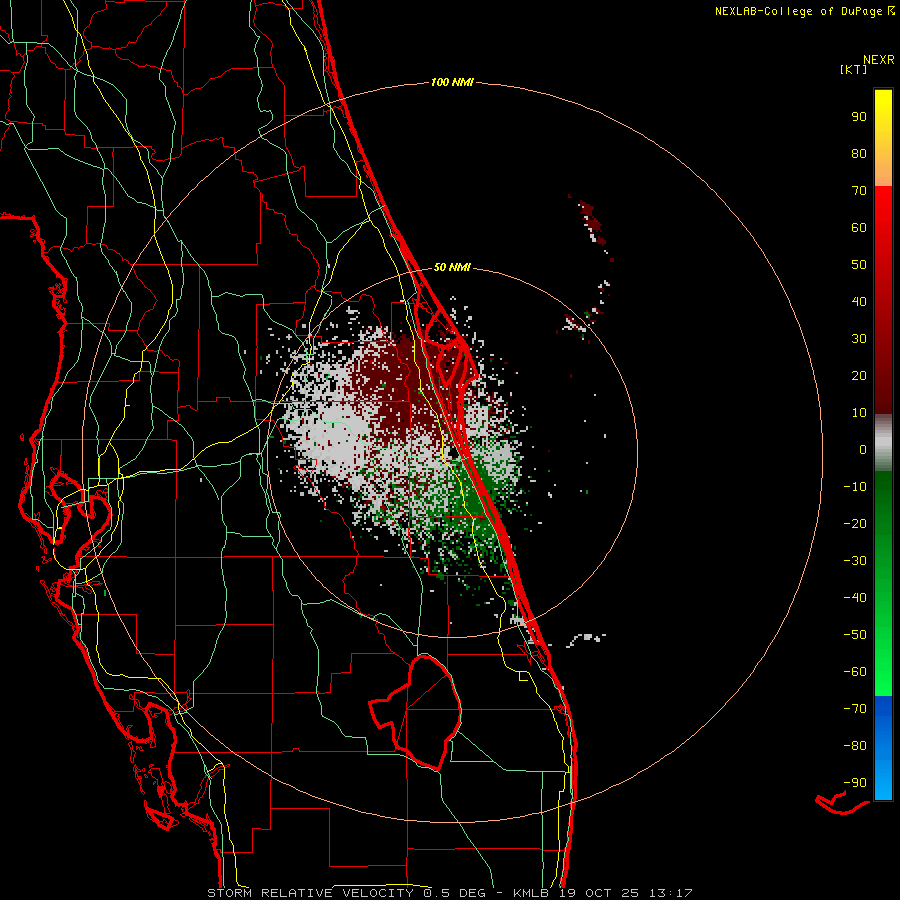Click the "KMLB" radar site identifier
Viewport: 900px width, 900px height.
click(530, 893)
